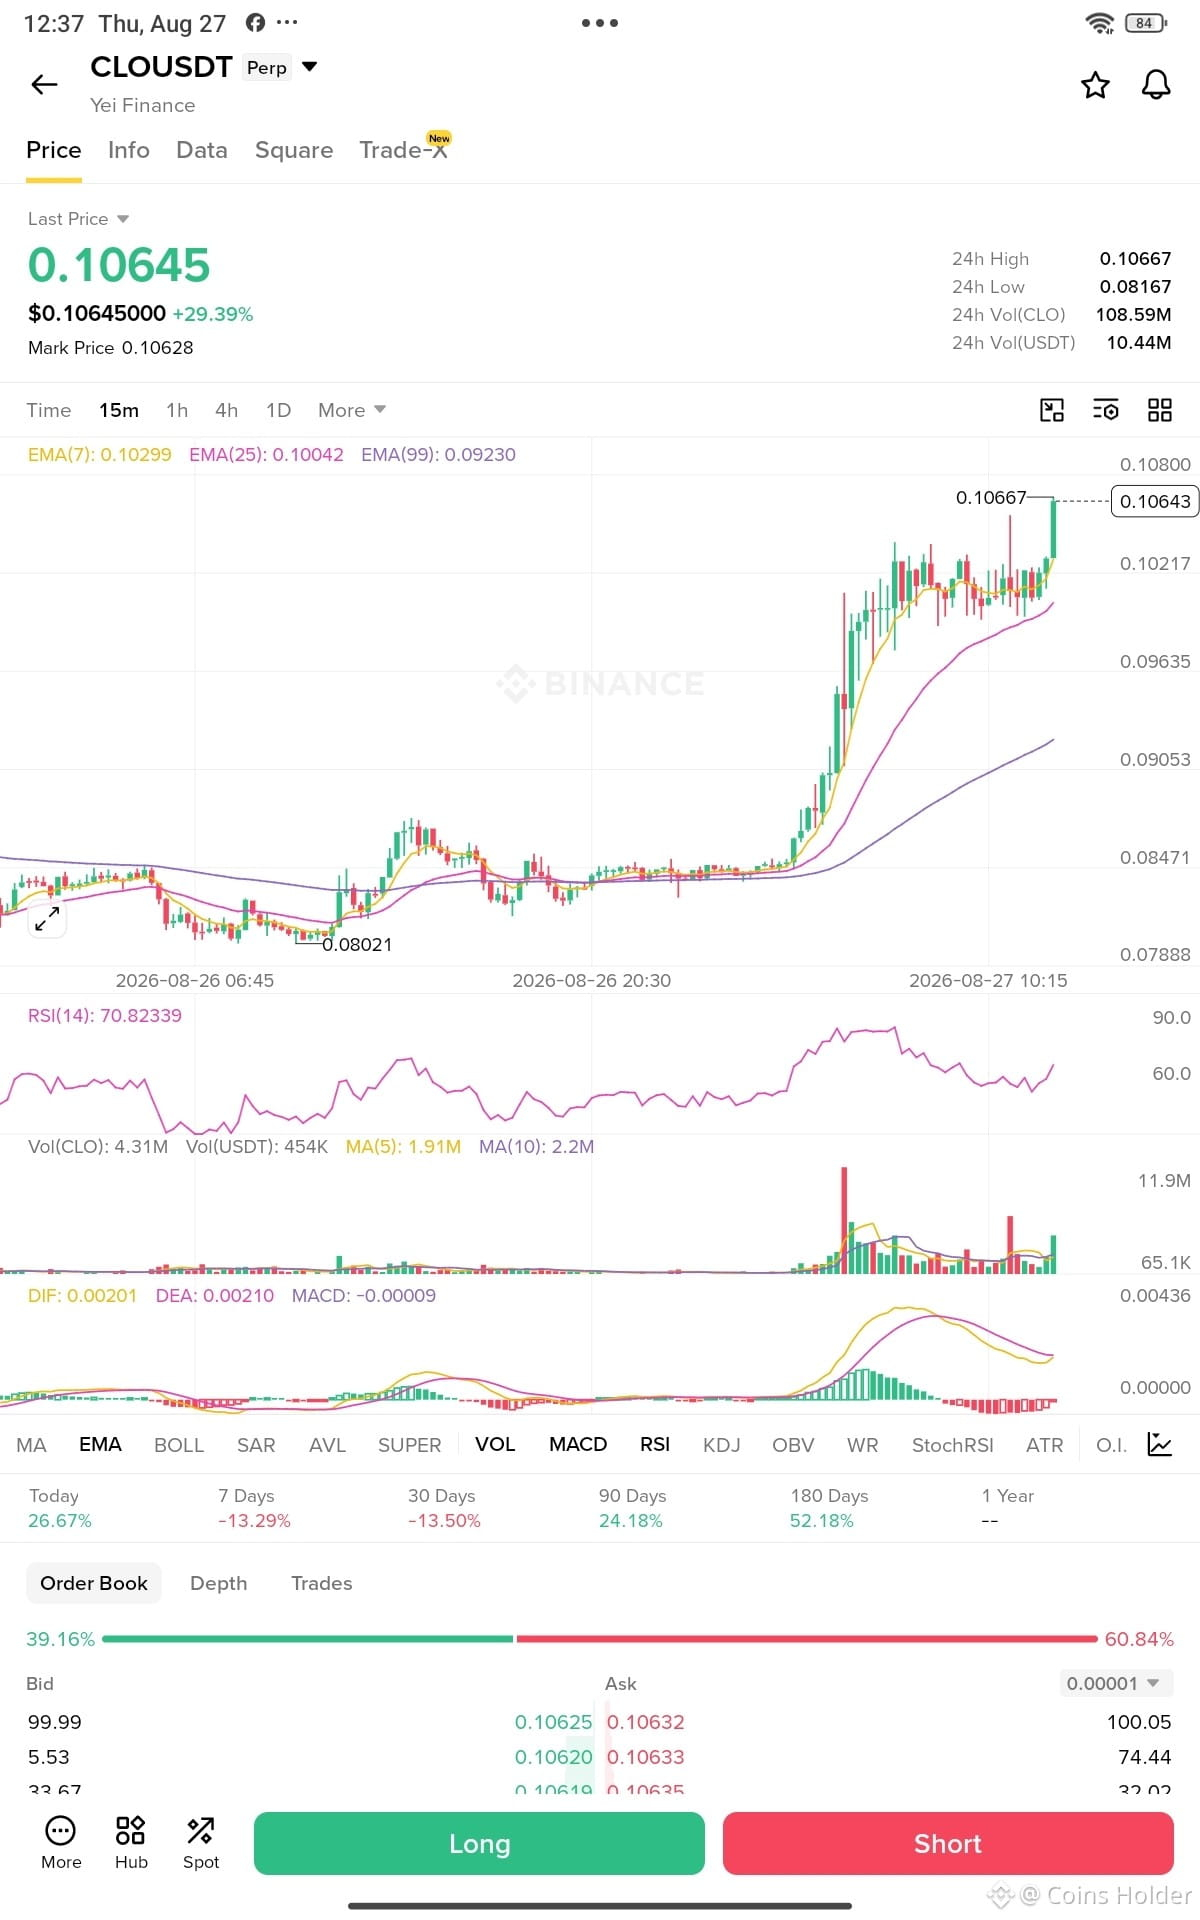The width and height of the screenshot is (1200, 1920).
Task: Toggle the RSI sub-indicator
Action: (655, 1445)
